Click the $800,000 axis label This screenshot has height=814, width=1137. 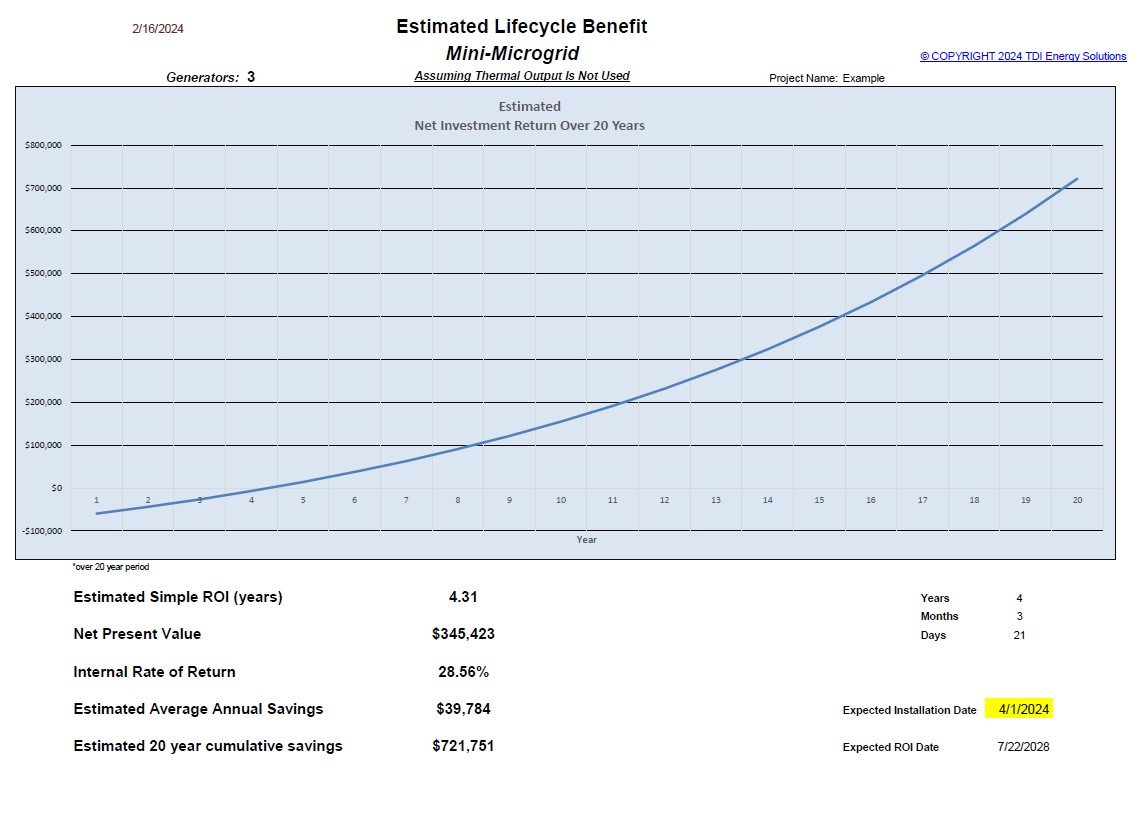(44, 144)
